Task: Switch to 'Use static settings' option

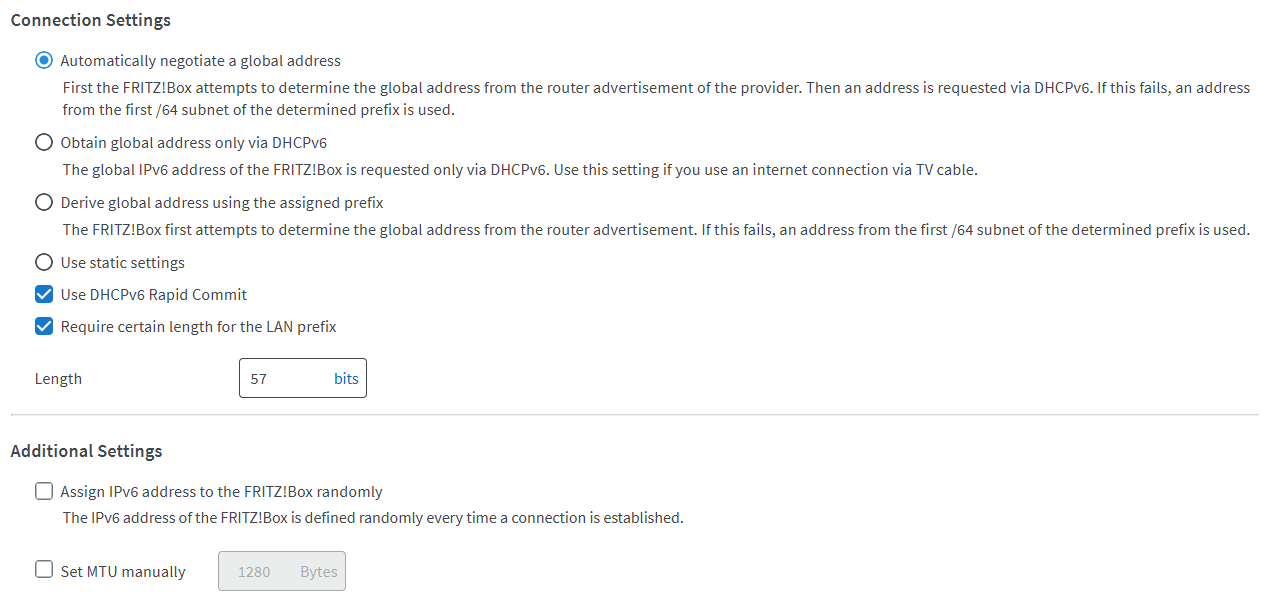Action: tap(44, 263)
